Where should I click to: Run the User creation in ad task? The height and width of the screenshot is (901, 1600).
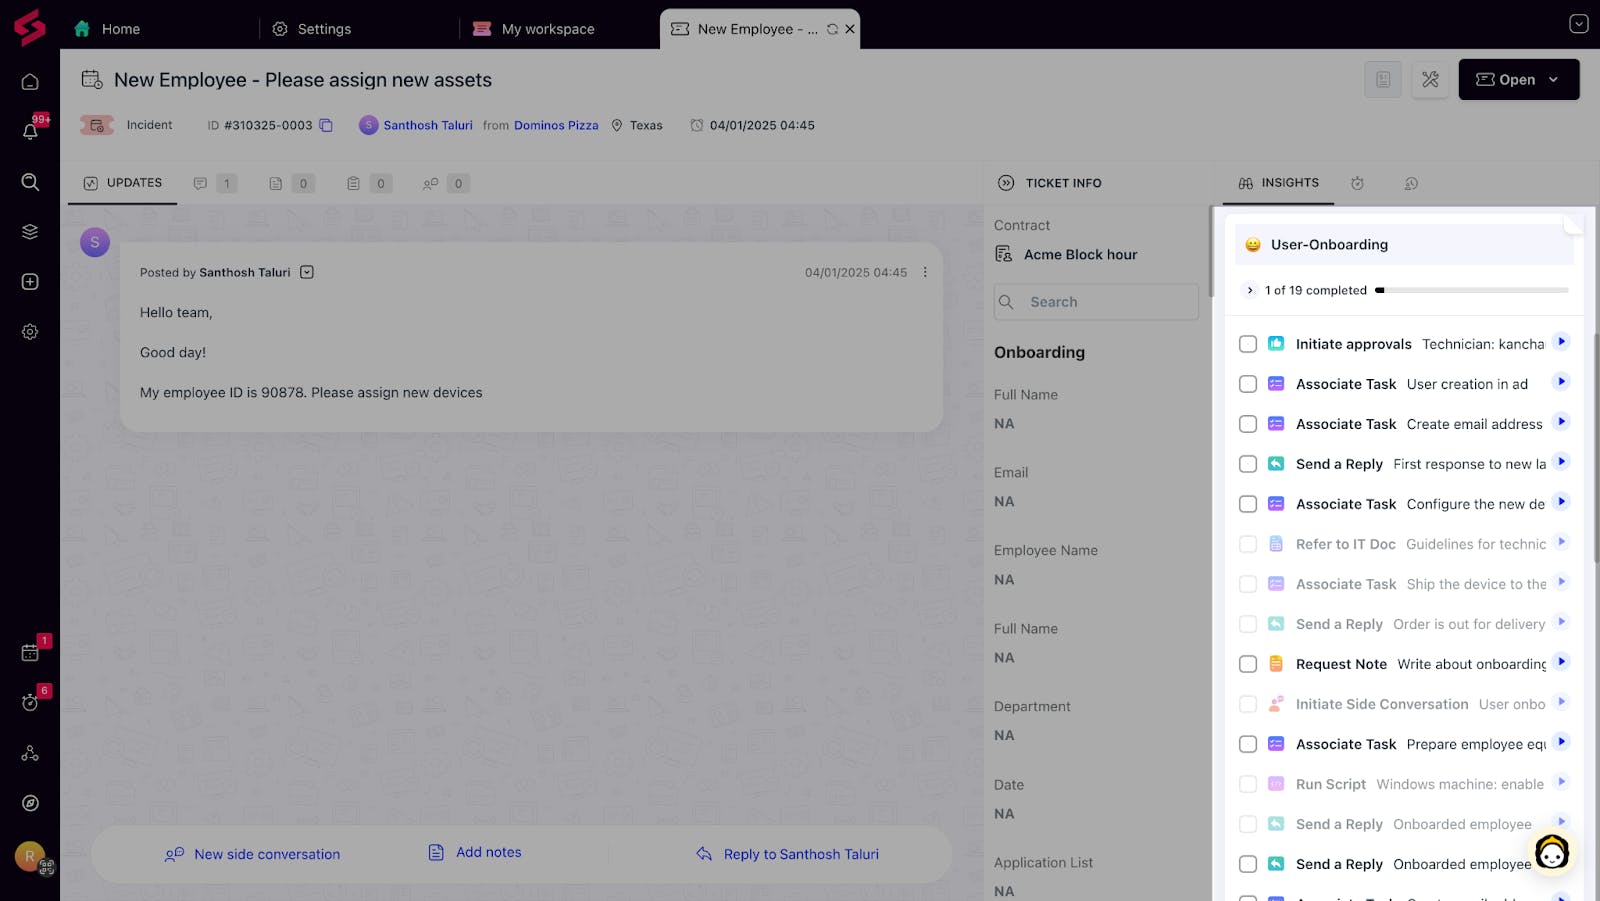pyautogui.click(x=1561, y=382)
